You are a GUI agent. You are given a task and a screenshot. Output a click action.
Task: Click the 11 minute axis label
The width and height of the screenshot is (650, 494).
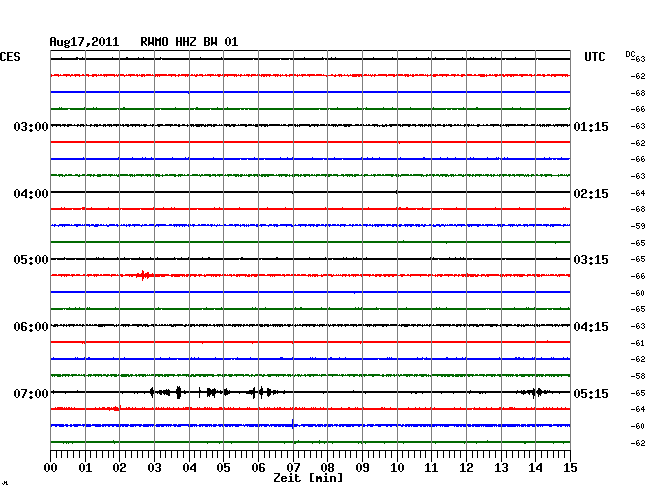pyautogui.click(x=431, y=468)
